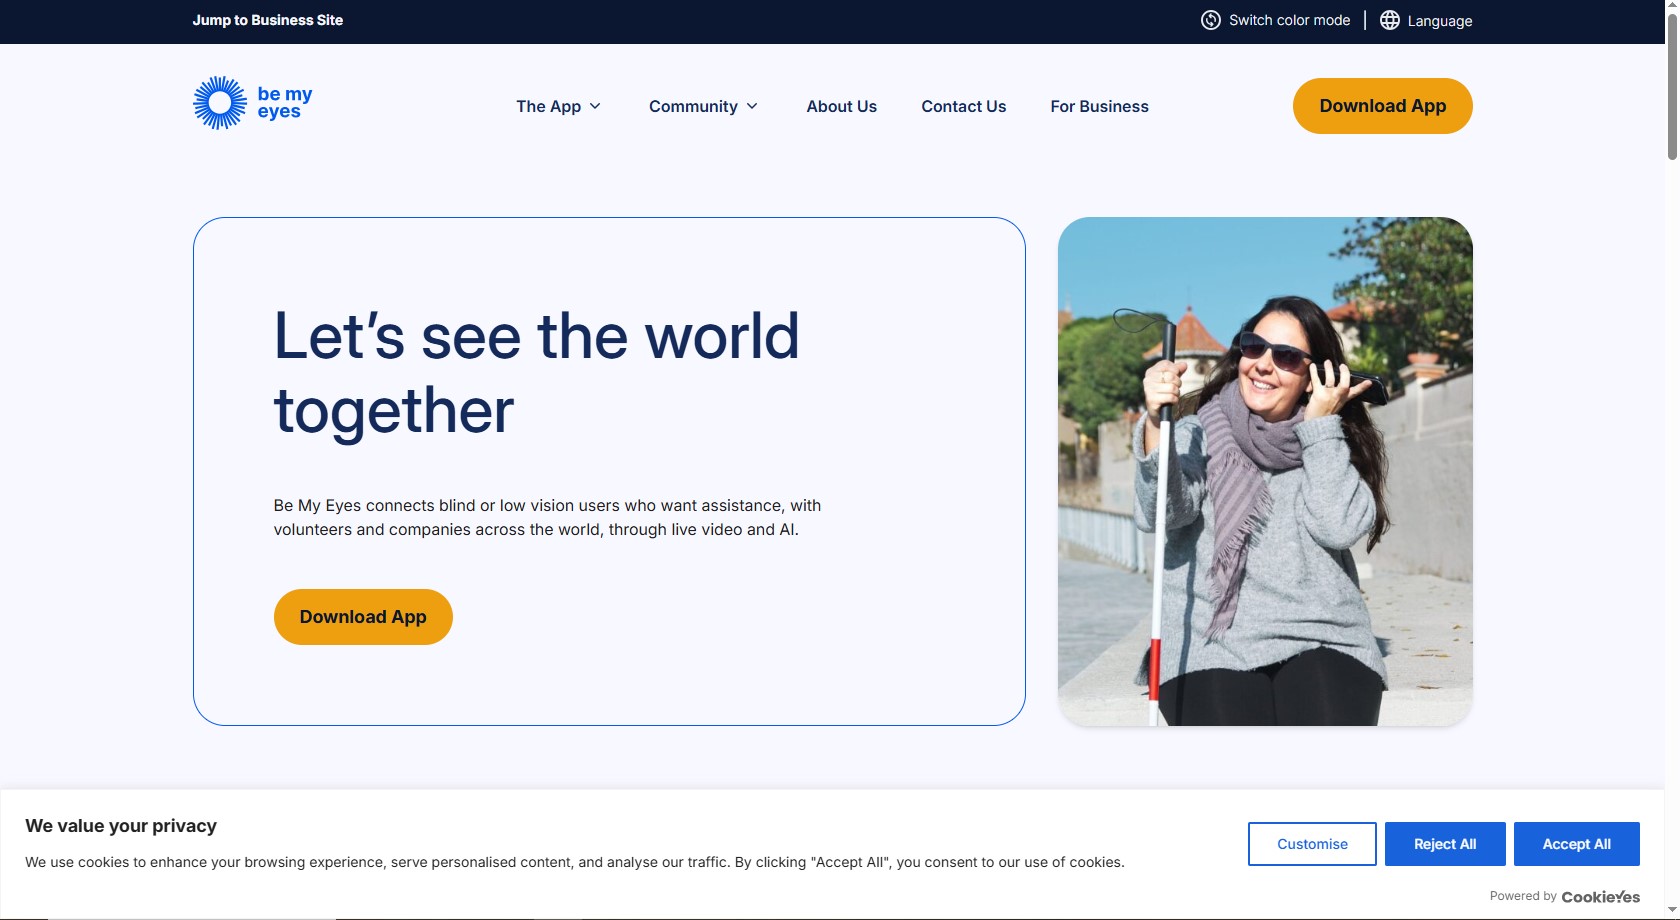Expand the Community menu chevron
Image resolution: width=1680 pixels, height=920 pixels.
(752, 106)
